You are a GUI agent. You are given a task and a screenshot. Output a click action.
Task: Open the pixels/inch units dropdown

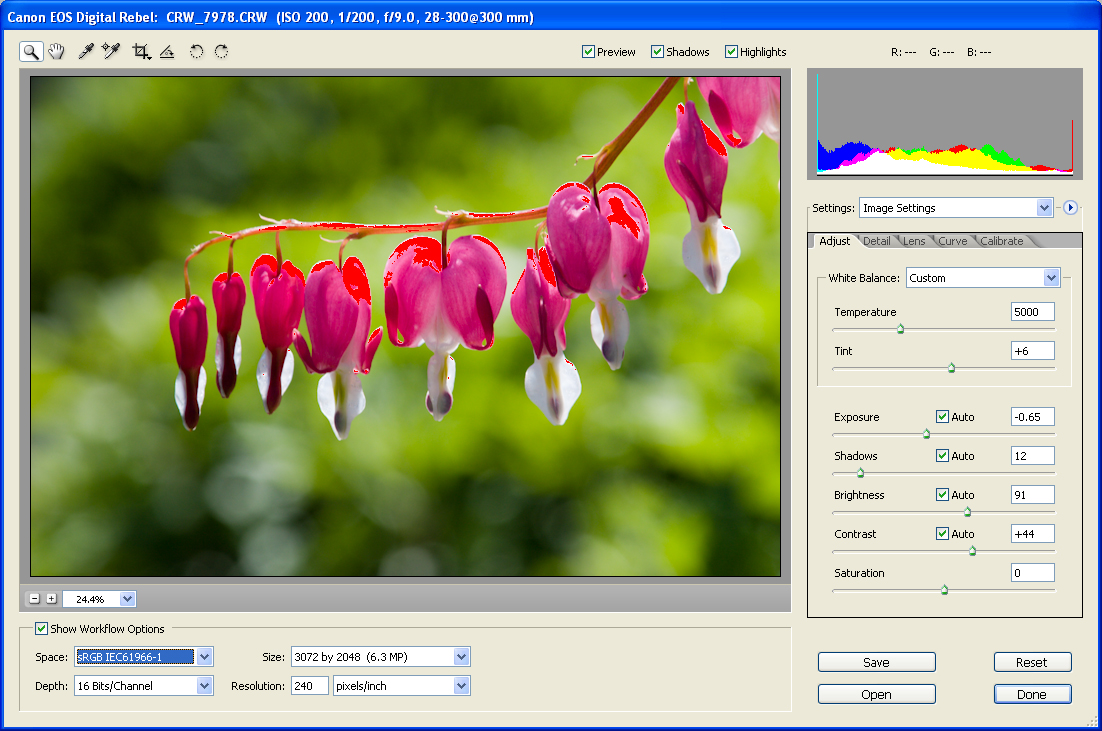[x=462, y=686]
